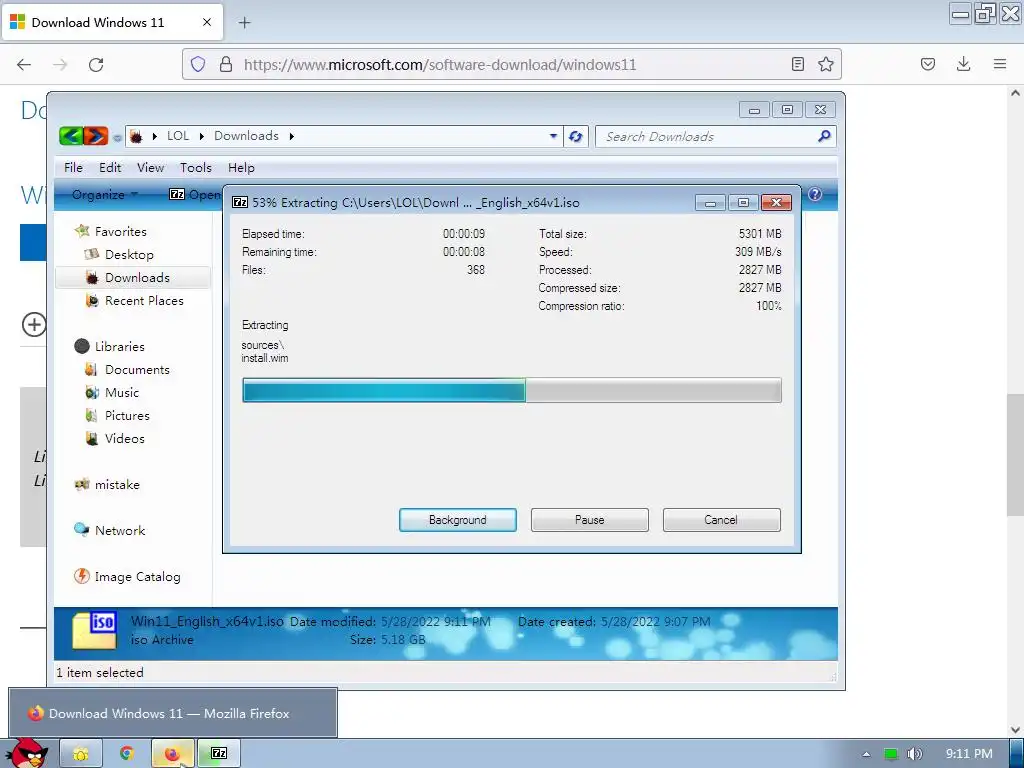Screen dimensions: 1024x768
Task: Click the Favorites star icon
Action: [82, 231]
